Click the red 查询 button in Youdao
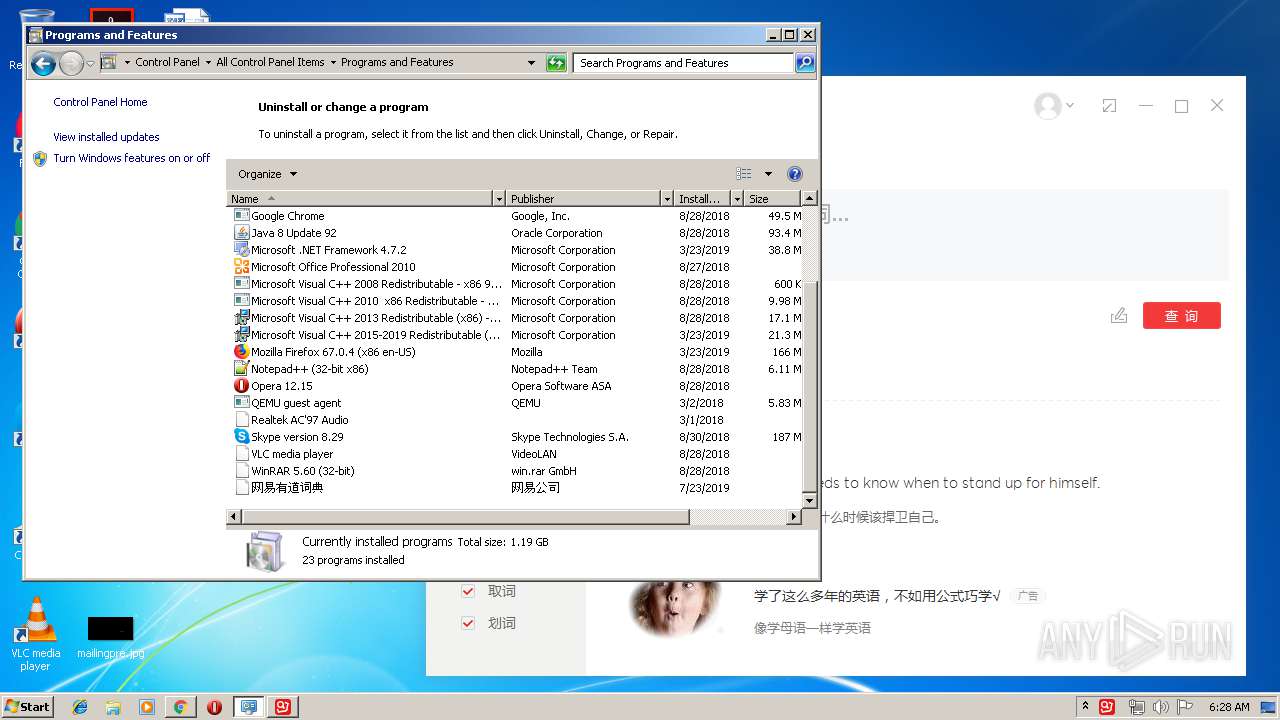1280x720 pixels. click(1182, 316)
